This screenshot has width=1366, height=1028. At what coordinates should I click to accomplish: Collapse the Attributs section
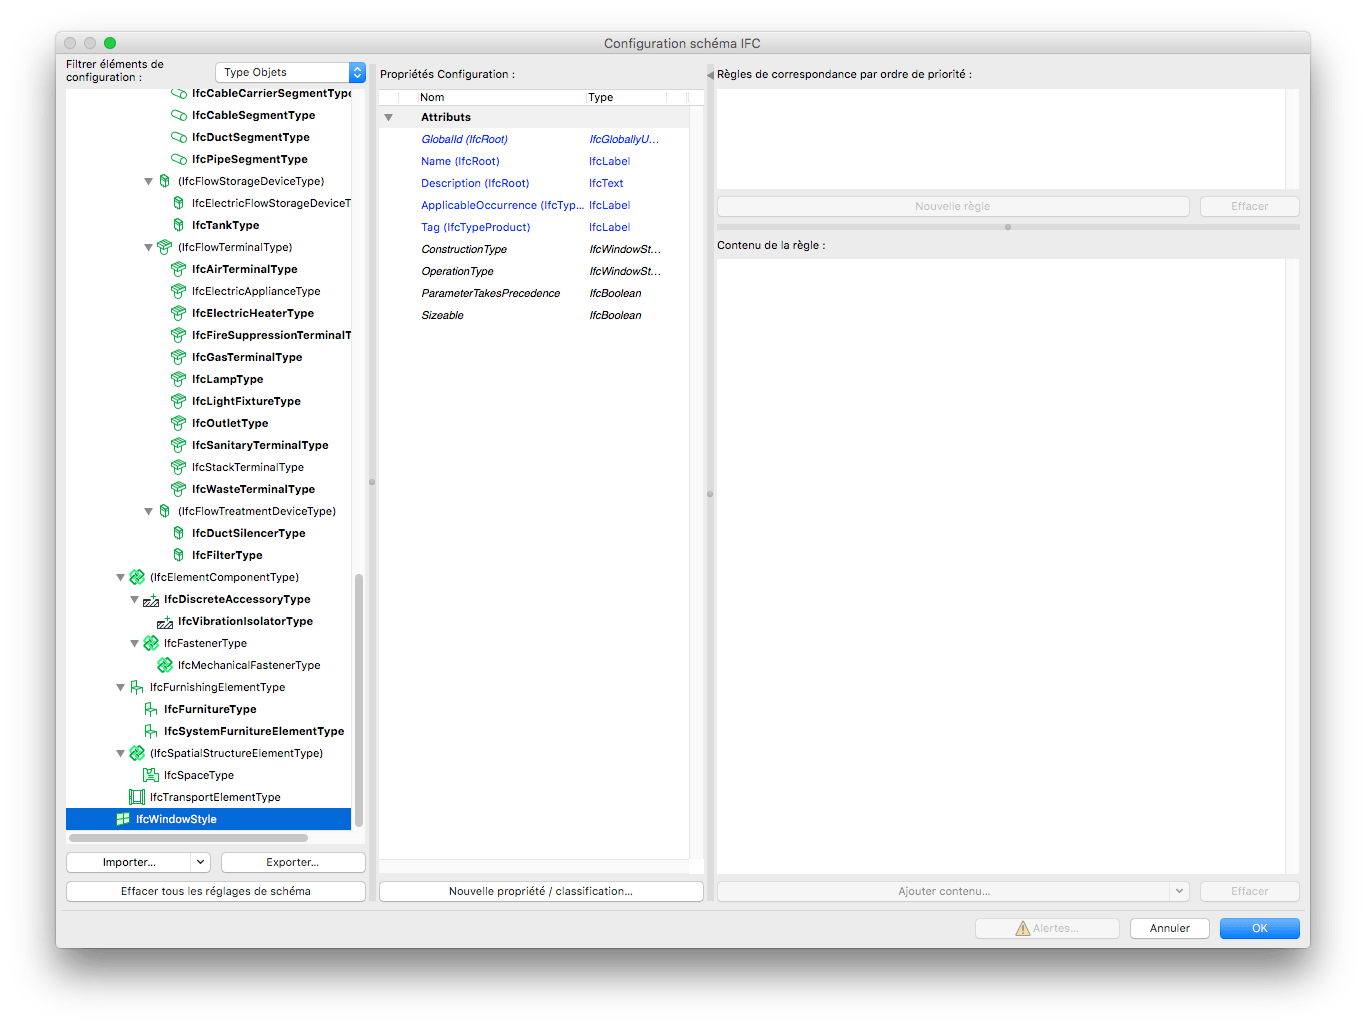[x=389, y=118]
